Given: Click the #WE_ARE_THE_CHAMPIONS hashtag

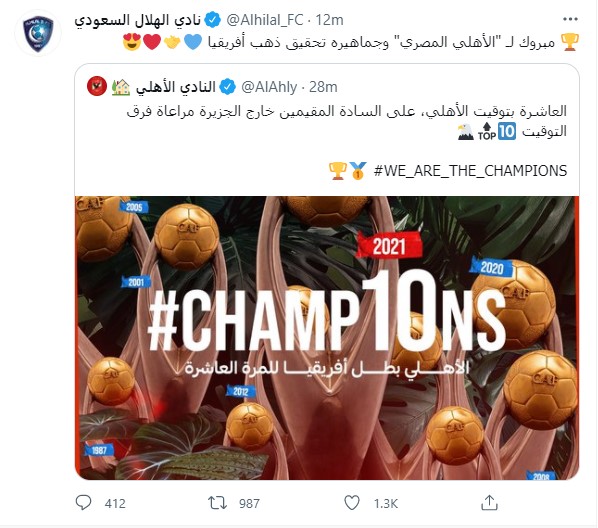Looking at the screenshot, I should pos(470,171).
